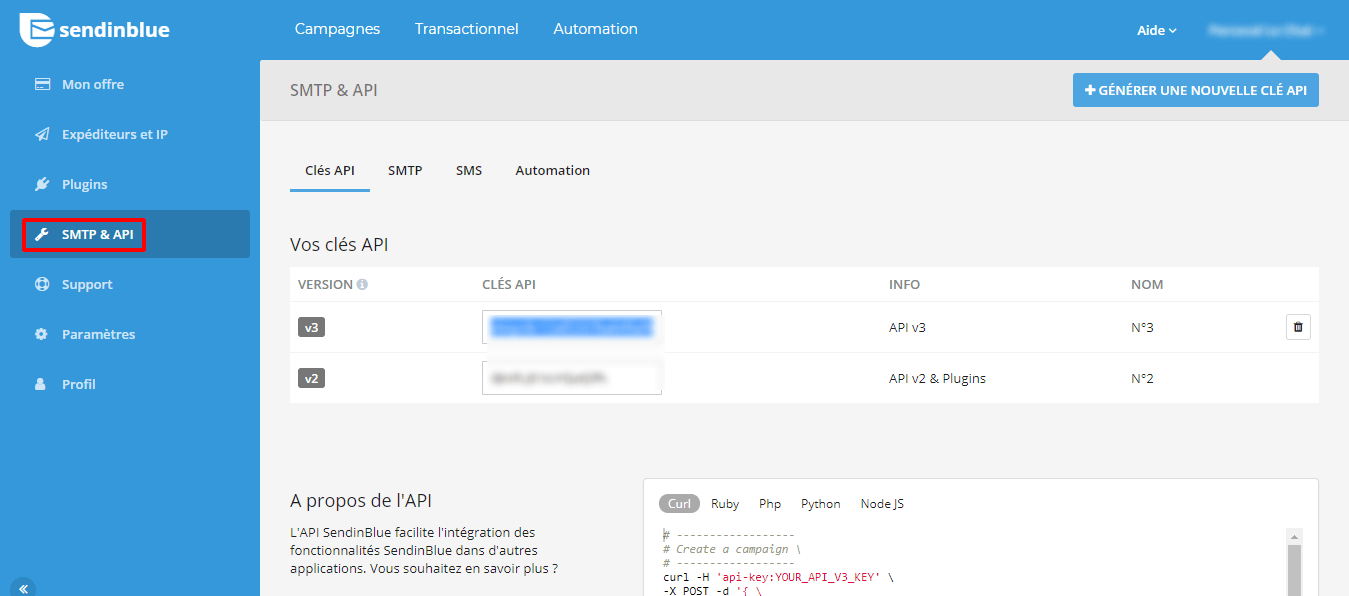The height and width of the screenshot is (596, 1349).
Task: Click the Sendinblue logo
Action: click(x=95, y=30)
